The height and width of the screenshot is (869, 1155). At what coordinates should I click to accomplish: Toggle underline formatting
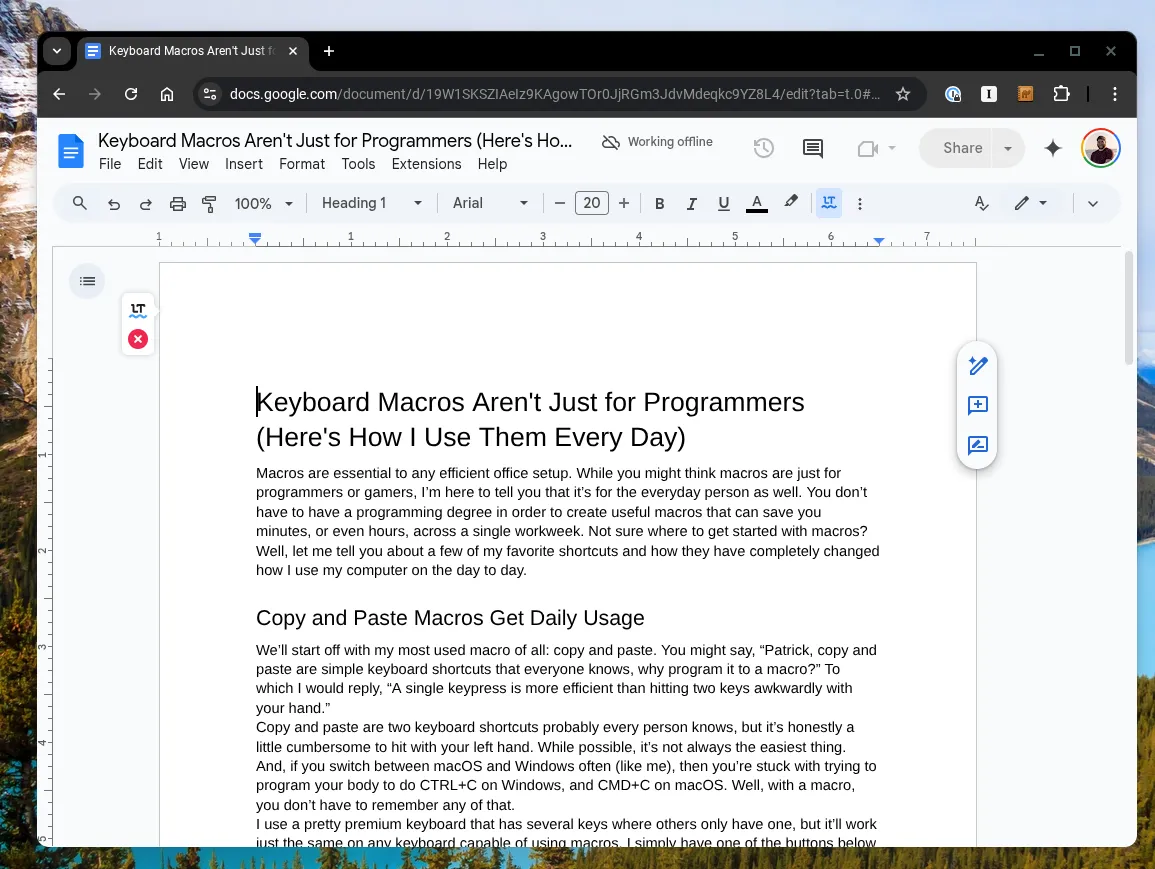[x=723, y=204]
